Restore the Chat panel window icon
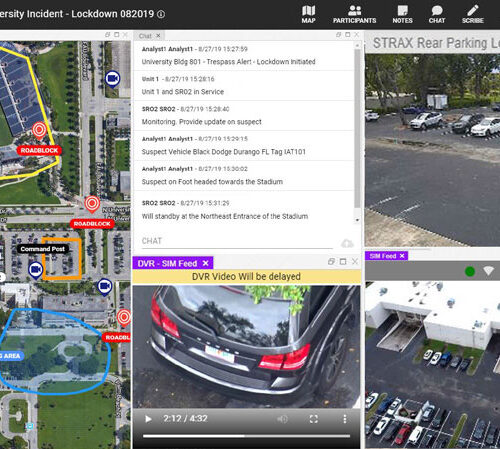Viewport: 500px width, 449px height. pyautogui.click(x=338, y=35)
